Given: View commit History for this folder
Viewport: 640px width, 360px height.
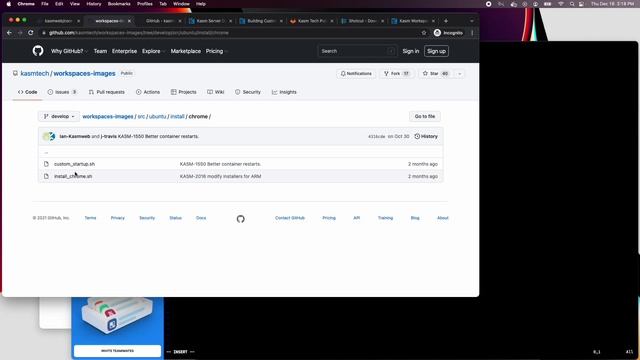Looking at the screenshot, I should 426,136.
